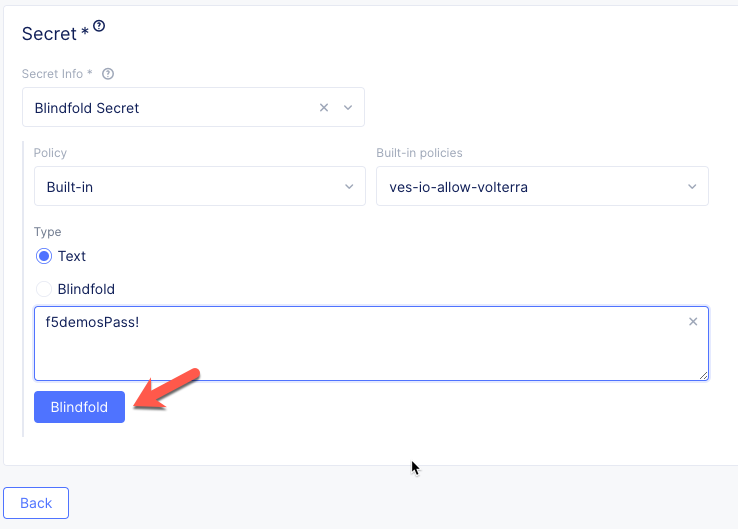Click the "Text" radio option label
The height and width of the screenshot is (529, 738).
pyautogui.click(x=72, y=256)
